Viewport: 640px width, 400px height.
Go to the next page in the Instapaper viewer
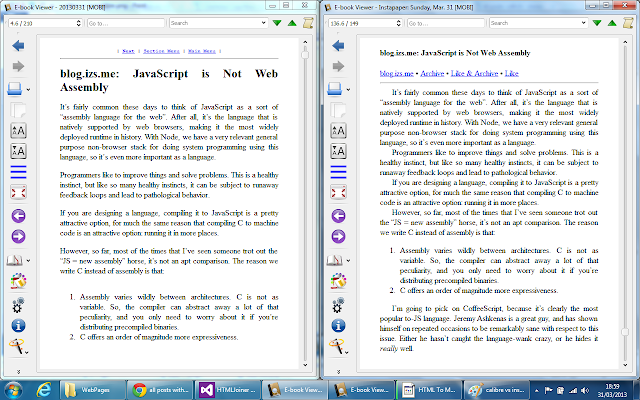click(x=338, y=236)
